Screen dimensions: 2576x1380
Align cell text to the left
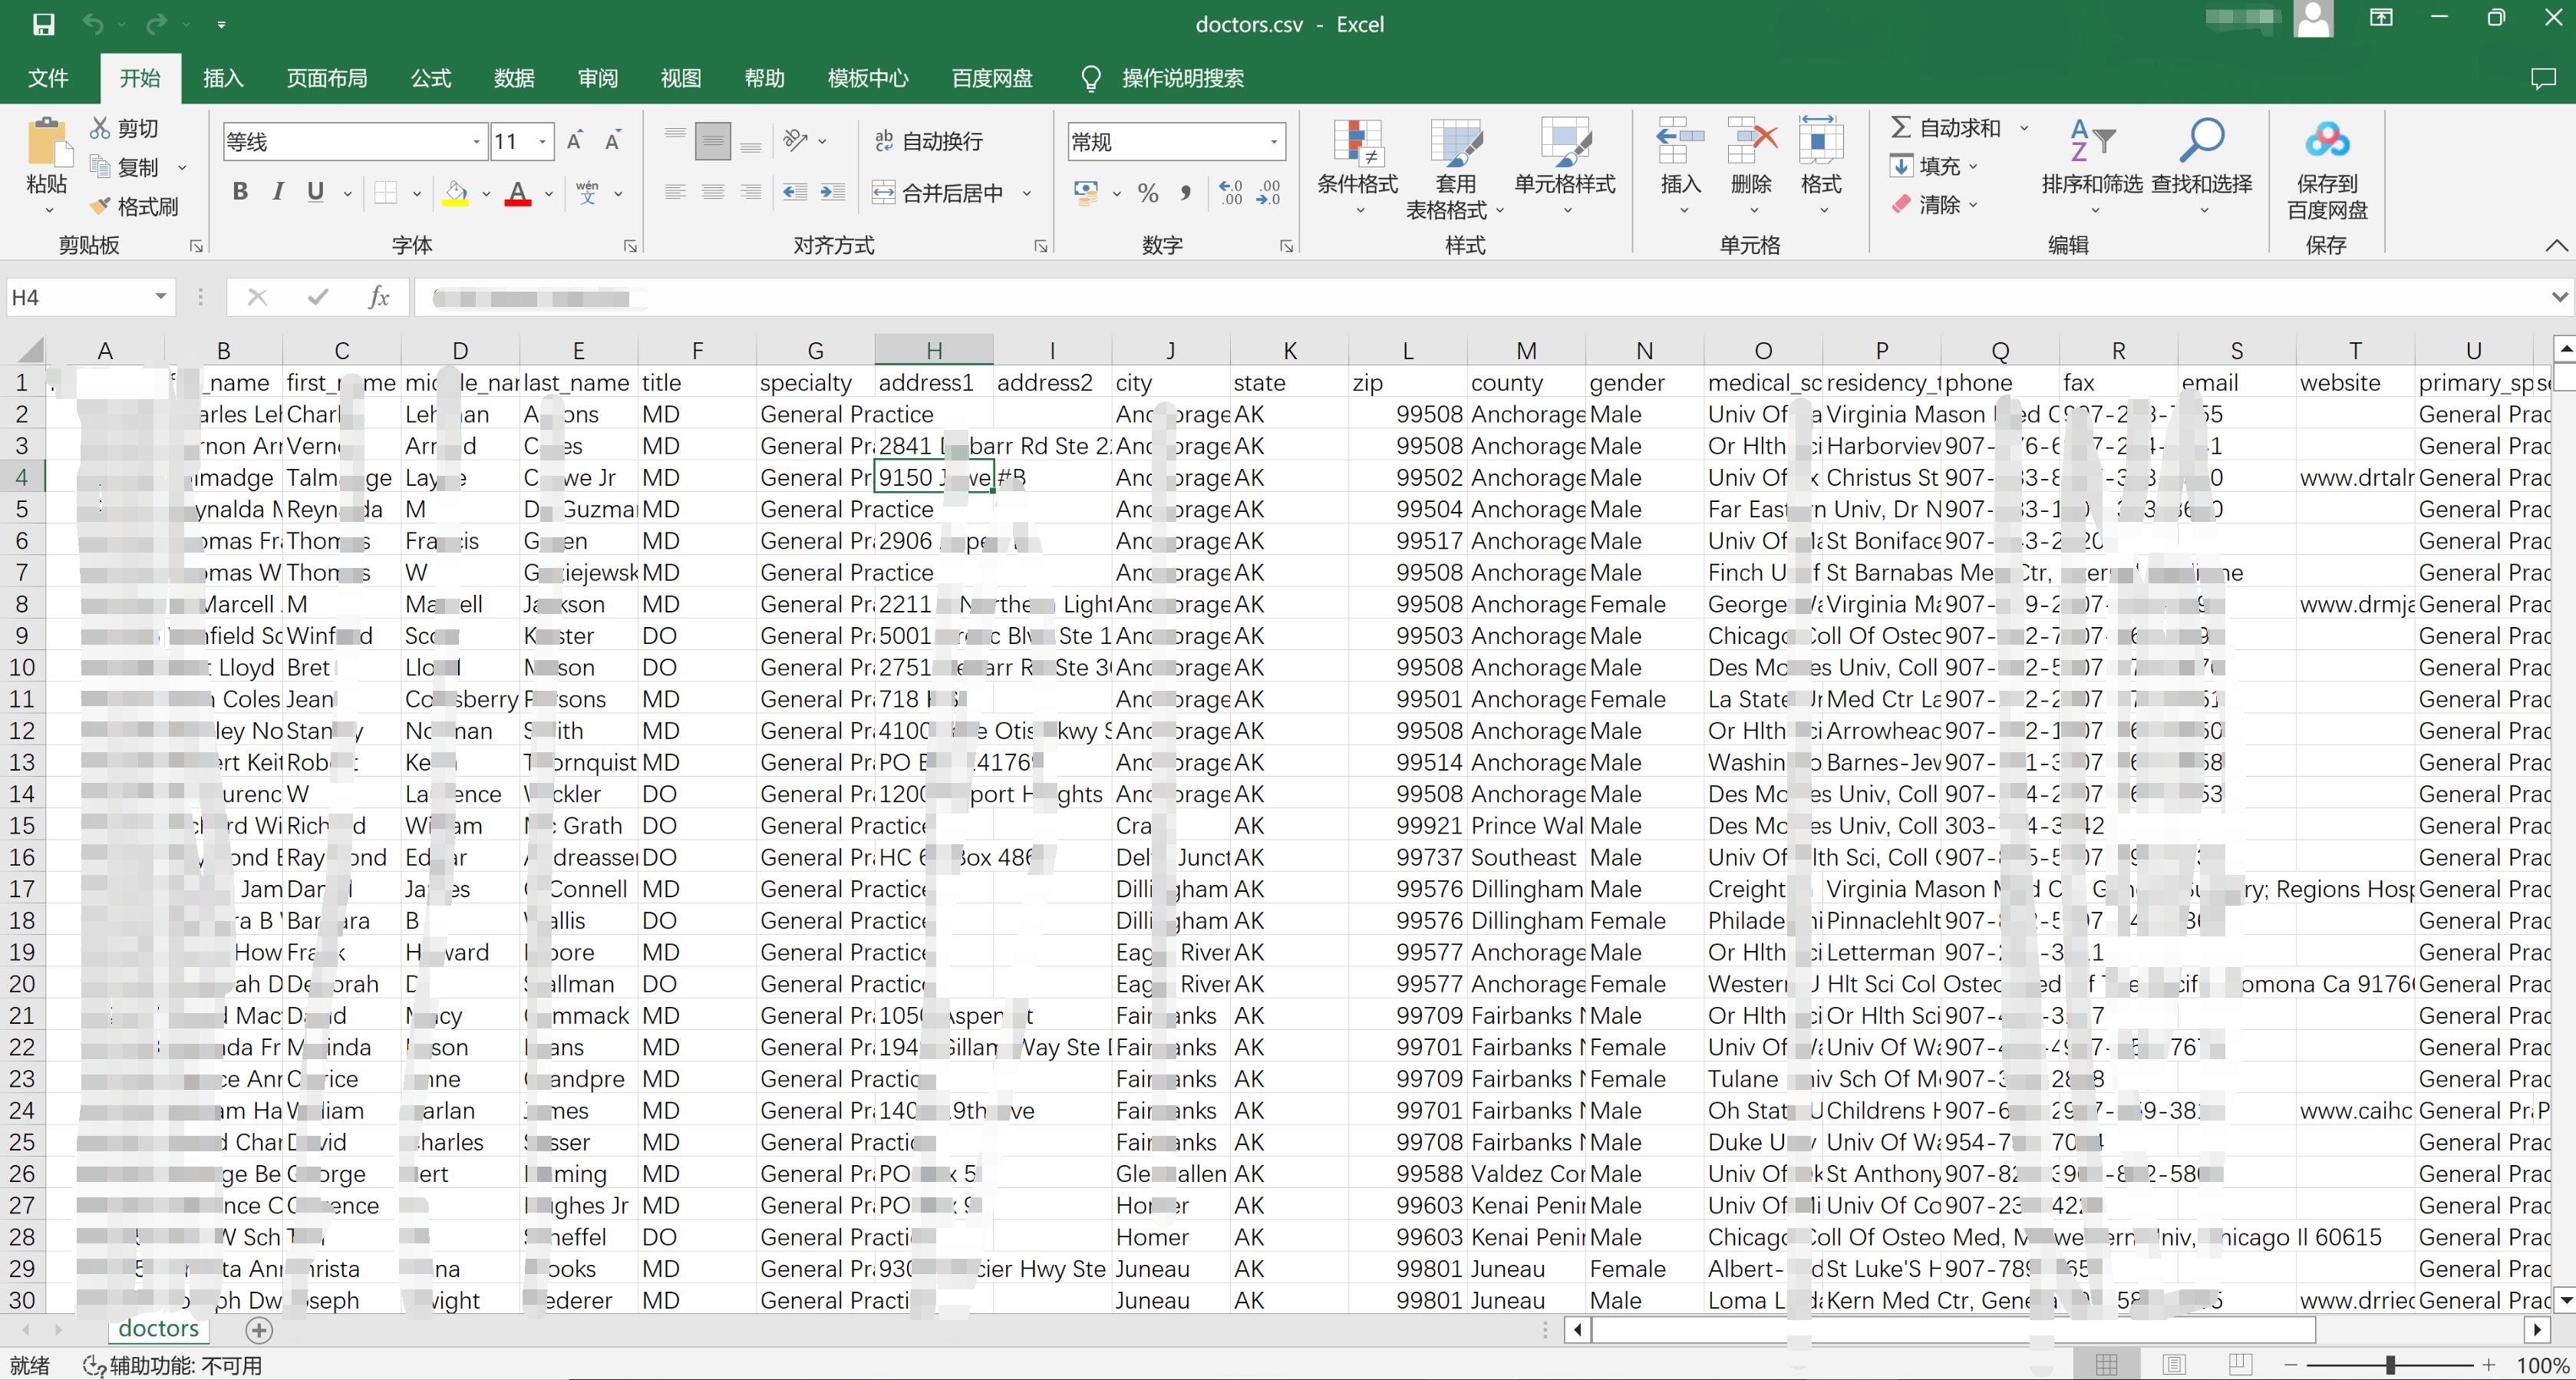[676, 192]
